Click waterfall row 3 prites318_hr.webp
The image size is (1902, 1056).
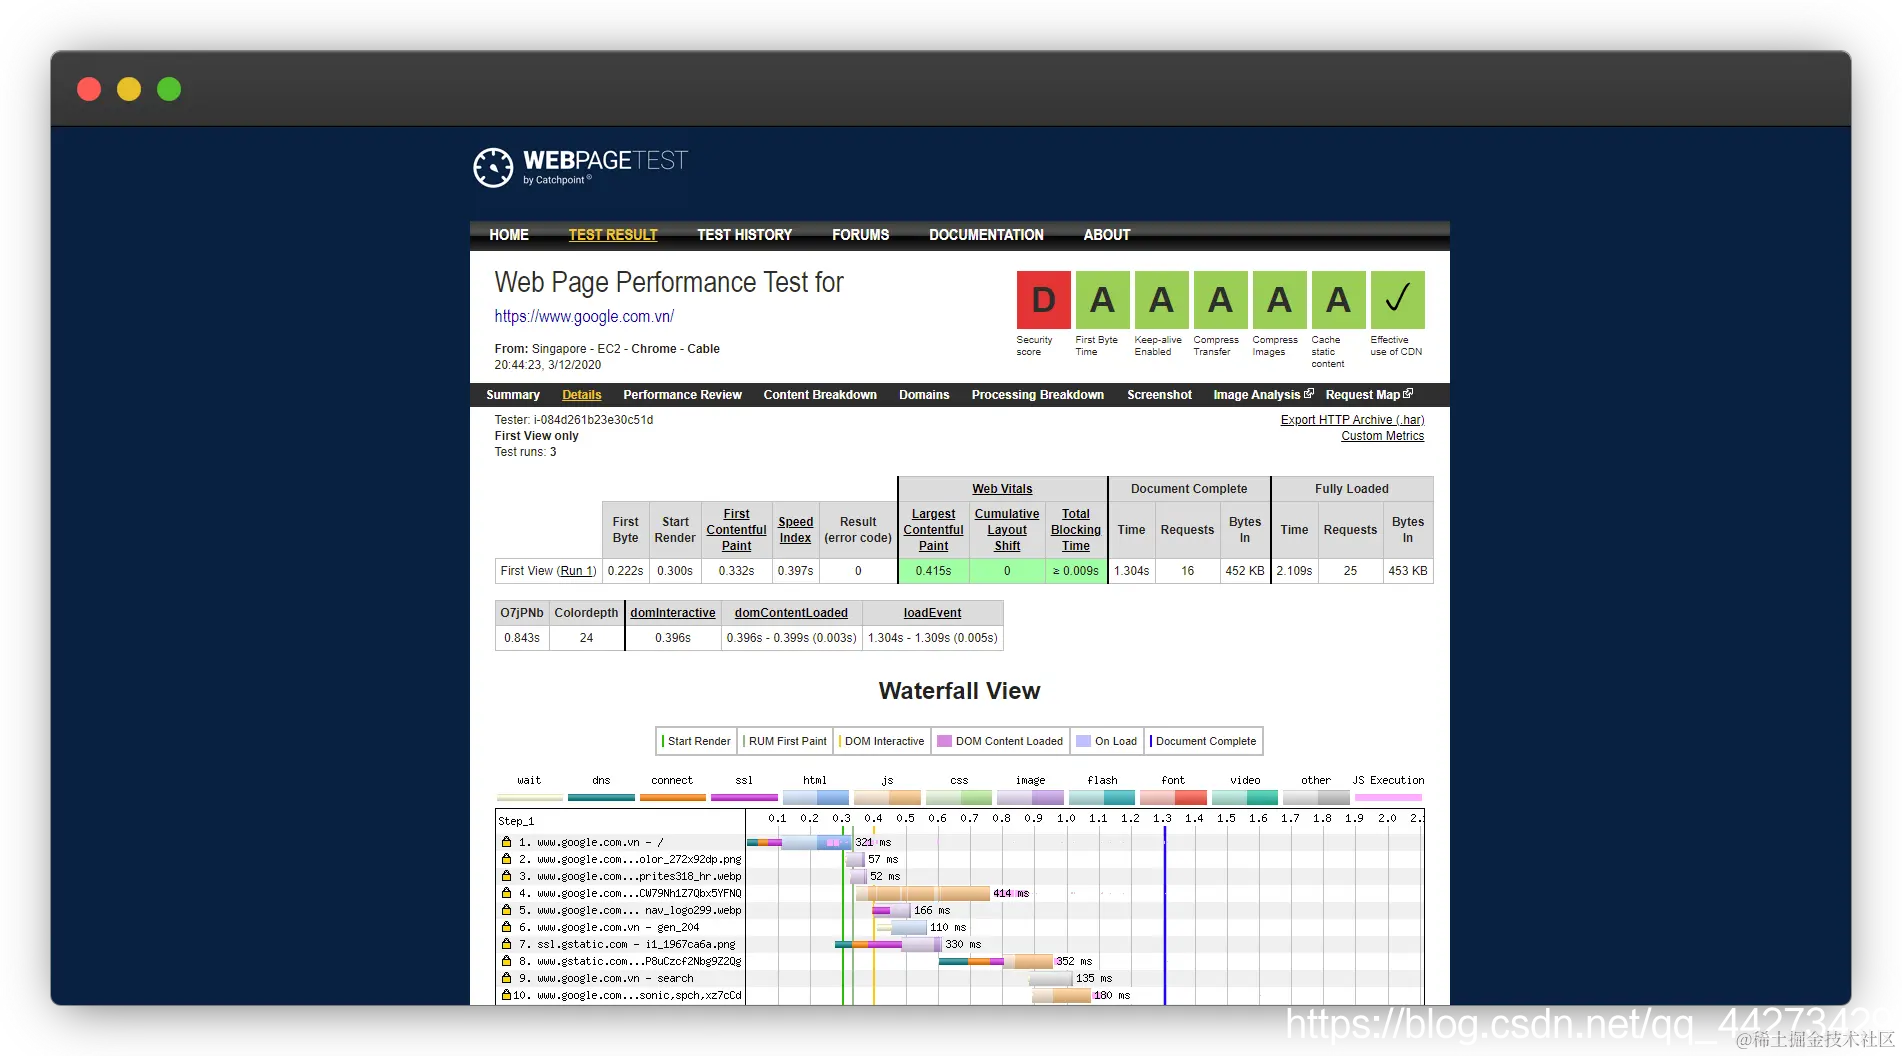[620, 876]
